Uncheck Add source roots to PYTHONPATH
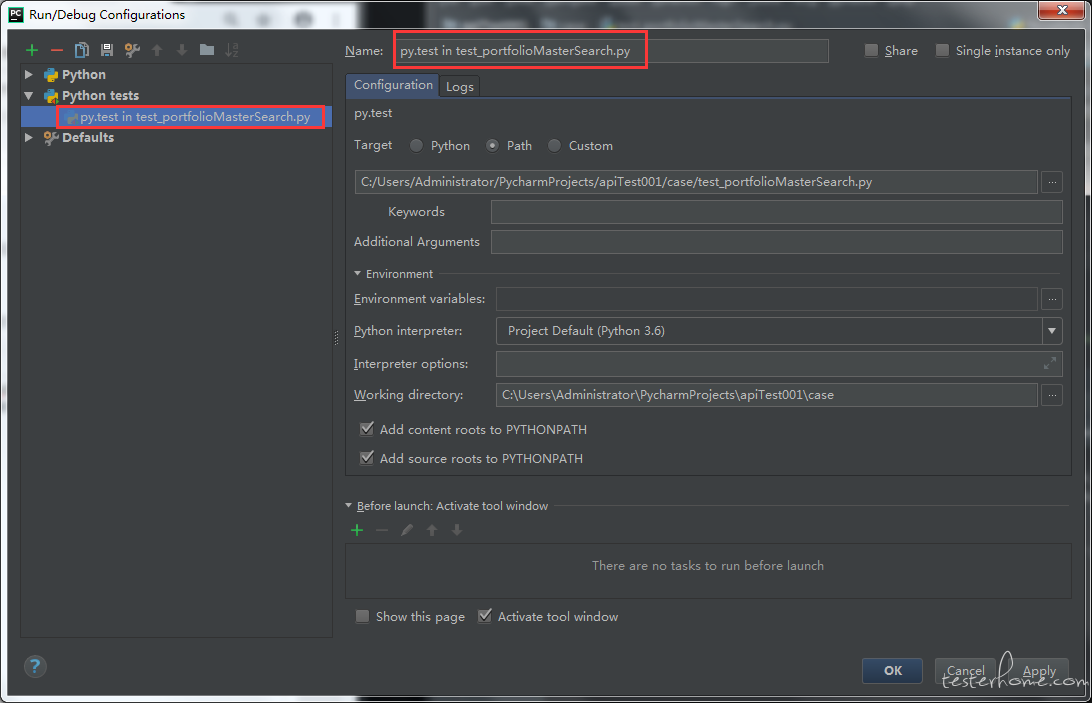This screenshot has width=1092, height=703. [366, 458]
